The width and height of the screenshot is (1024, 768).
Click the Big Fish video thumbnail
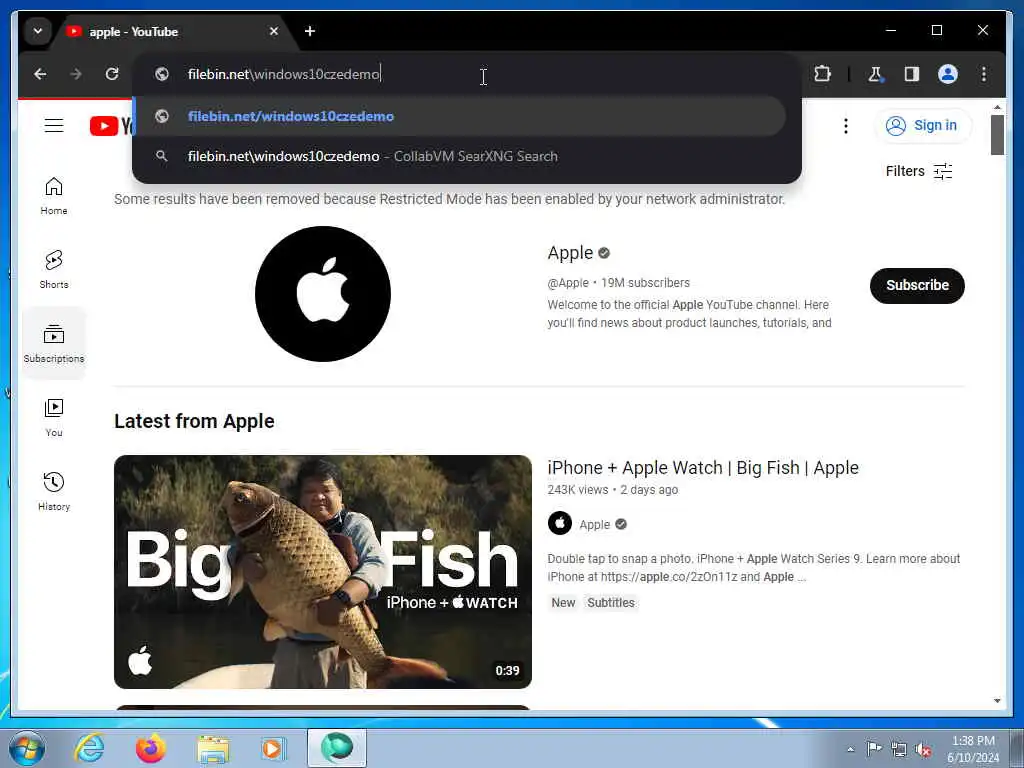coord(323,571)
